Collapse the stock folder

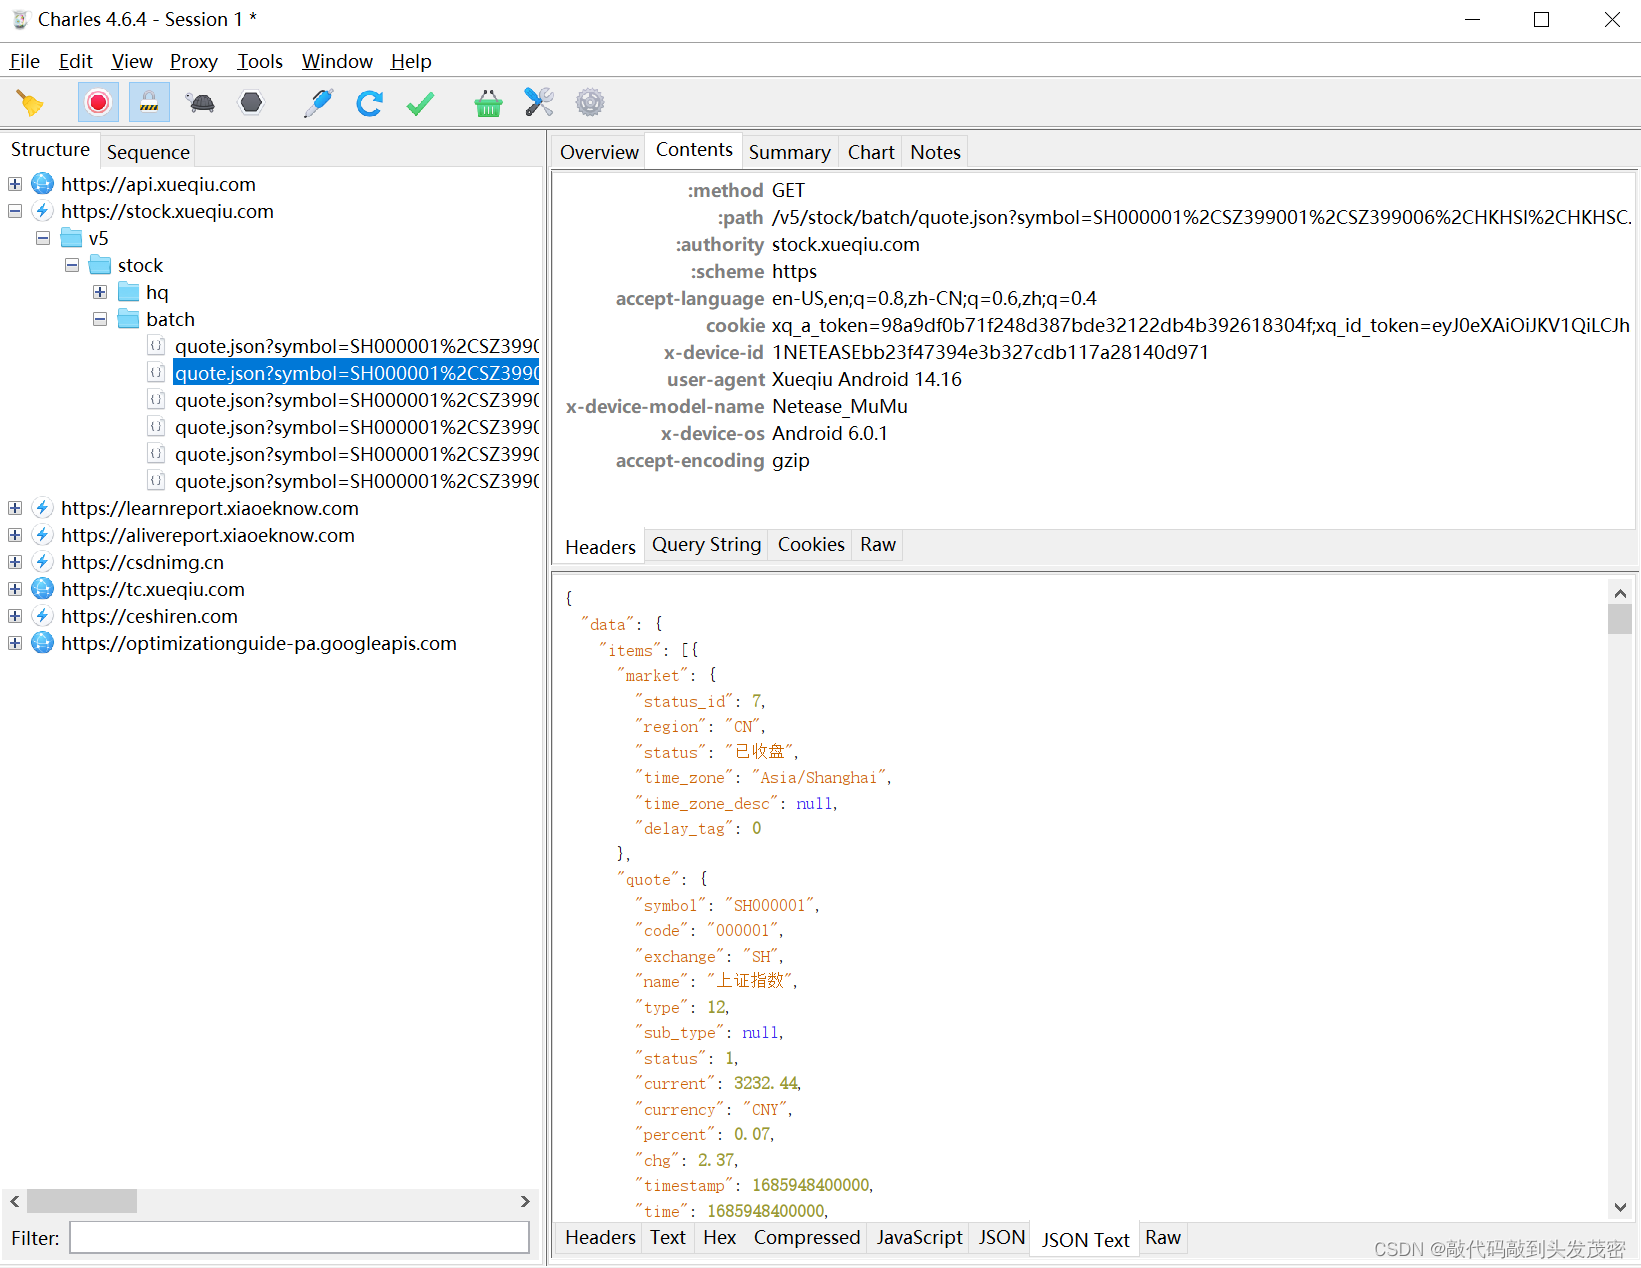[x=72, y=265]
